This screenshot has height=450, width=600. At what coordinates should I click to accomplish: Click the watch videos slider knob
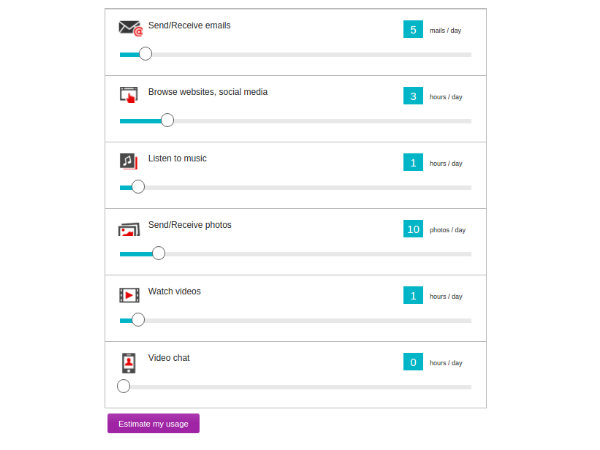coord(138,320)
